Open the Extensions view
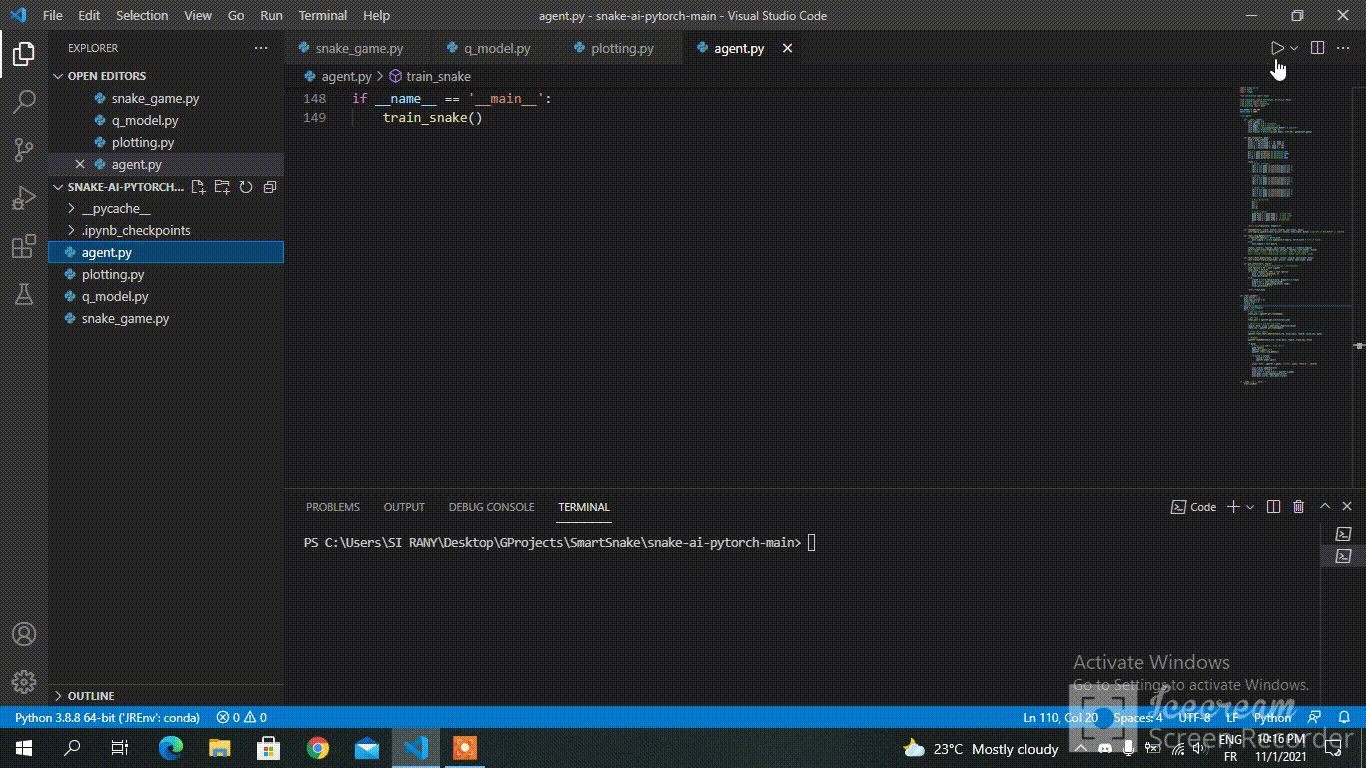 (x=24, y=247)
